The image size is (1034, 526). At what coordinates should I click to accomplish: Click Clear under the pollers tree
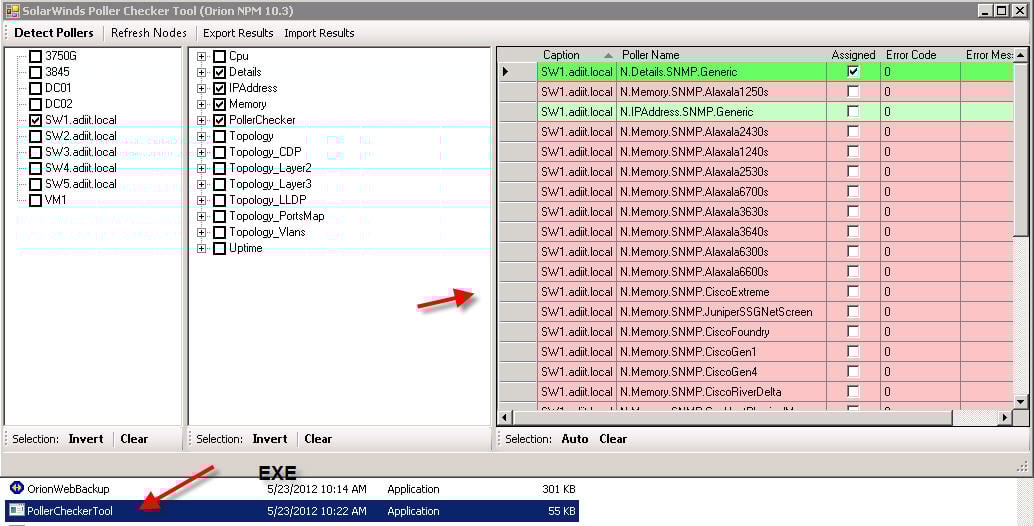(318, 439)
